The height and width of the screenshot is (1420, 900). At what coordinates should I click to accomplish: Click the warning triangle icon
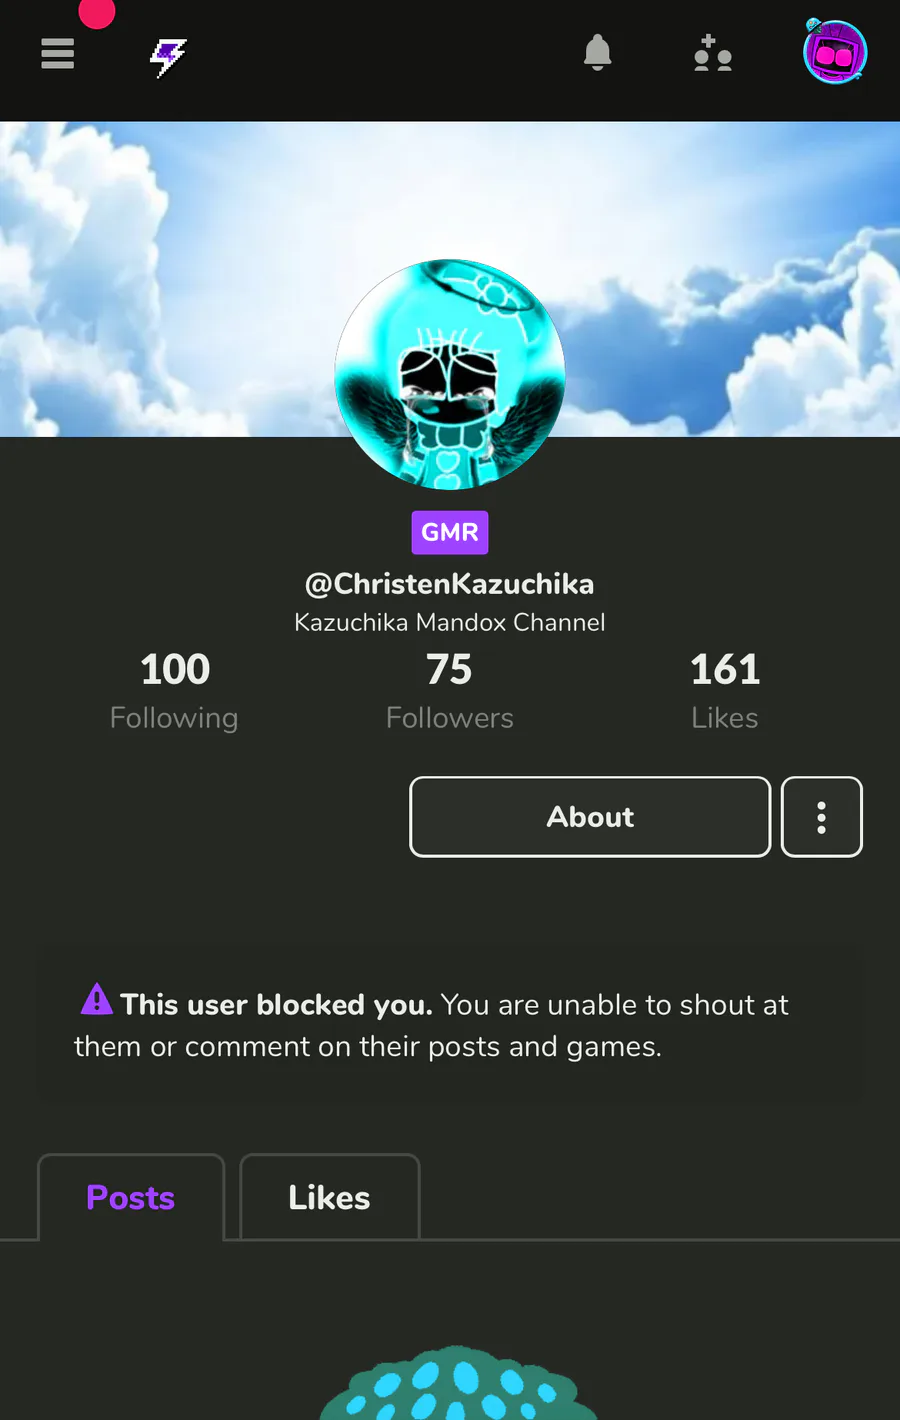[97, 998]
